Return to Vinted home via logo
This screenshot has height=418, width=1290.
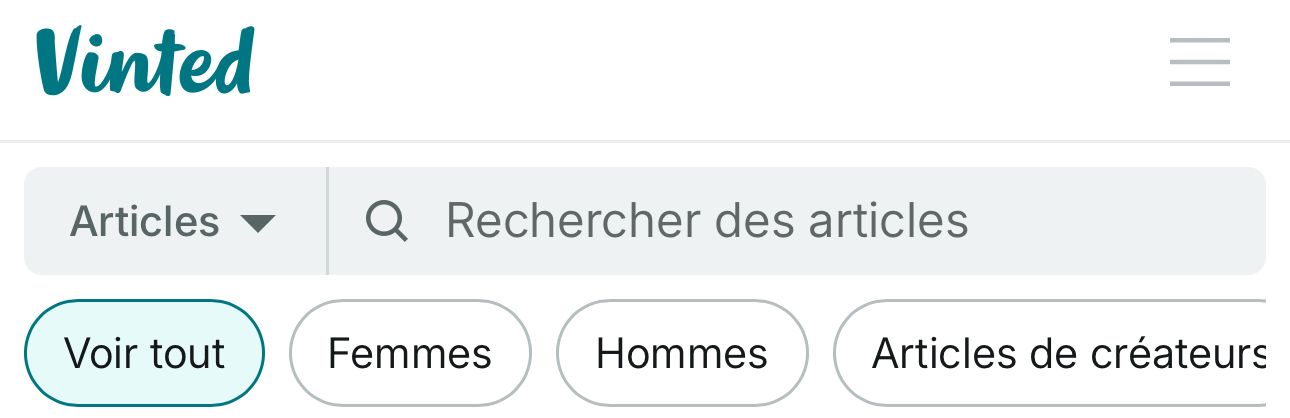point(145,61)
